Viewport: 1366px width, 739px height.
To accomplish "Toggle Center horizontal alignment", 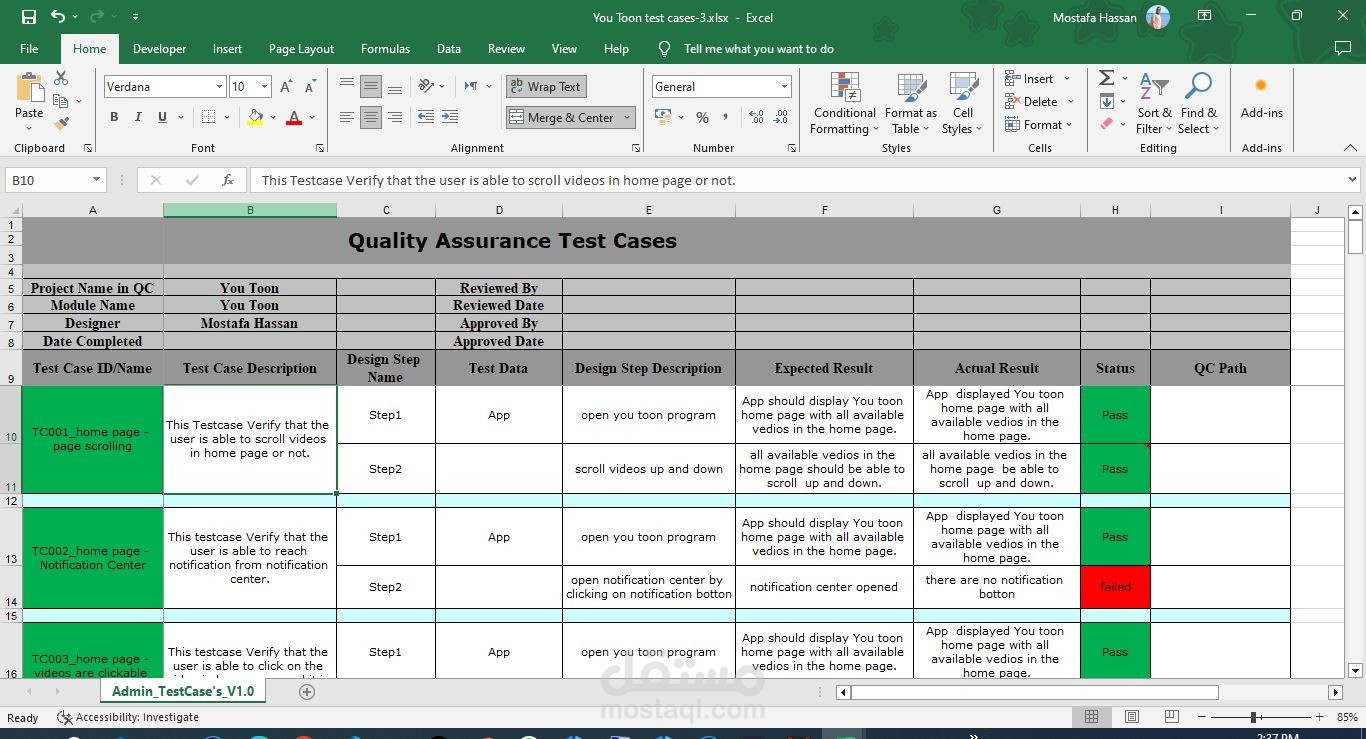I will tap(371, 117).
